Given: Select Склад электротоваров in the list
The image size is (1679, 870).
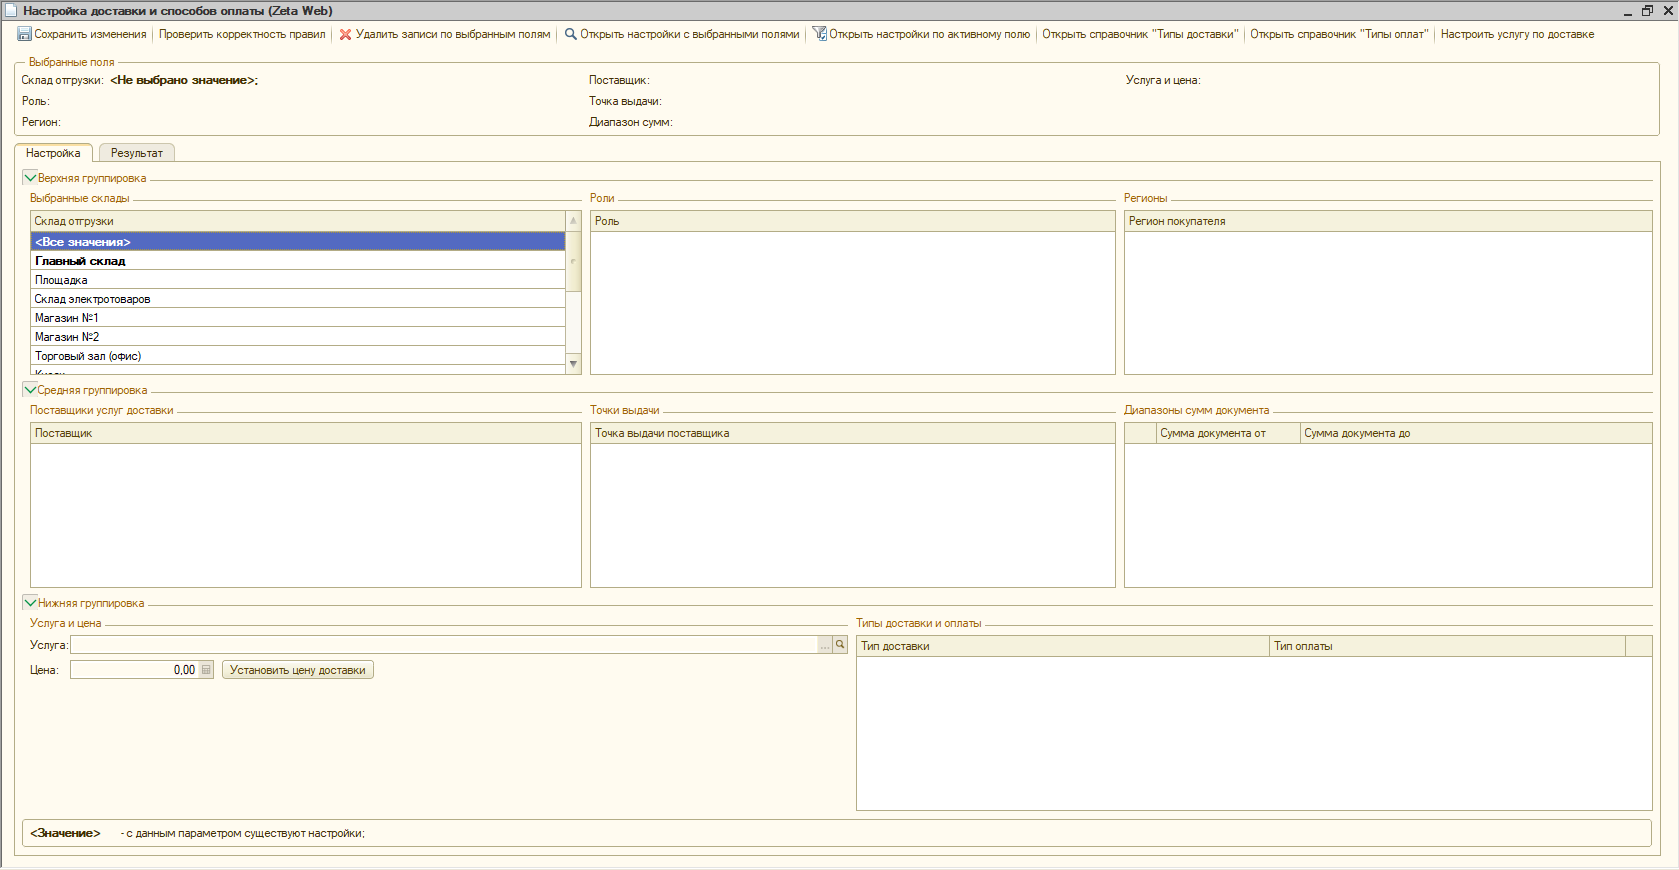Looking at the screenshot, I should pyautogui.click(x=298, y=299).
